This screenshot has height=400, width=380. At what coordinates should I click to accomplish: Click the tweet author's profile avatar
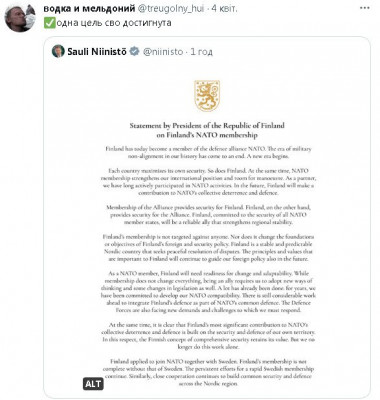point(20,18)
